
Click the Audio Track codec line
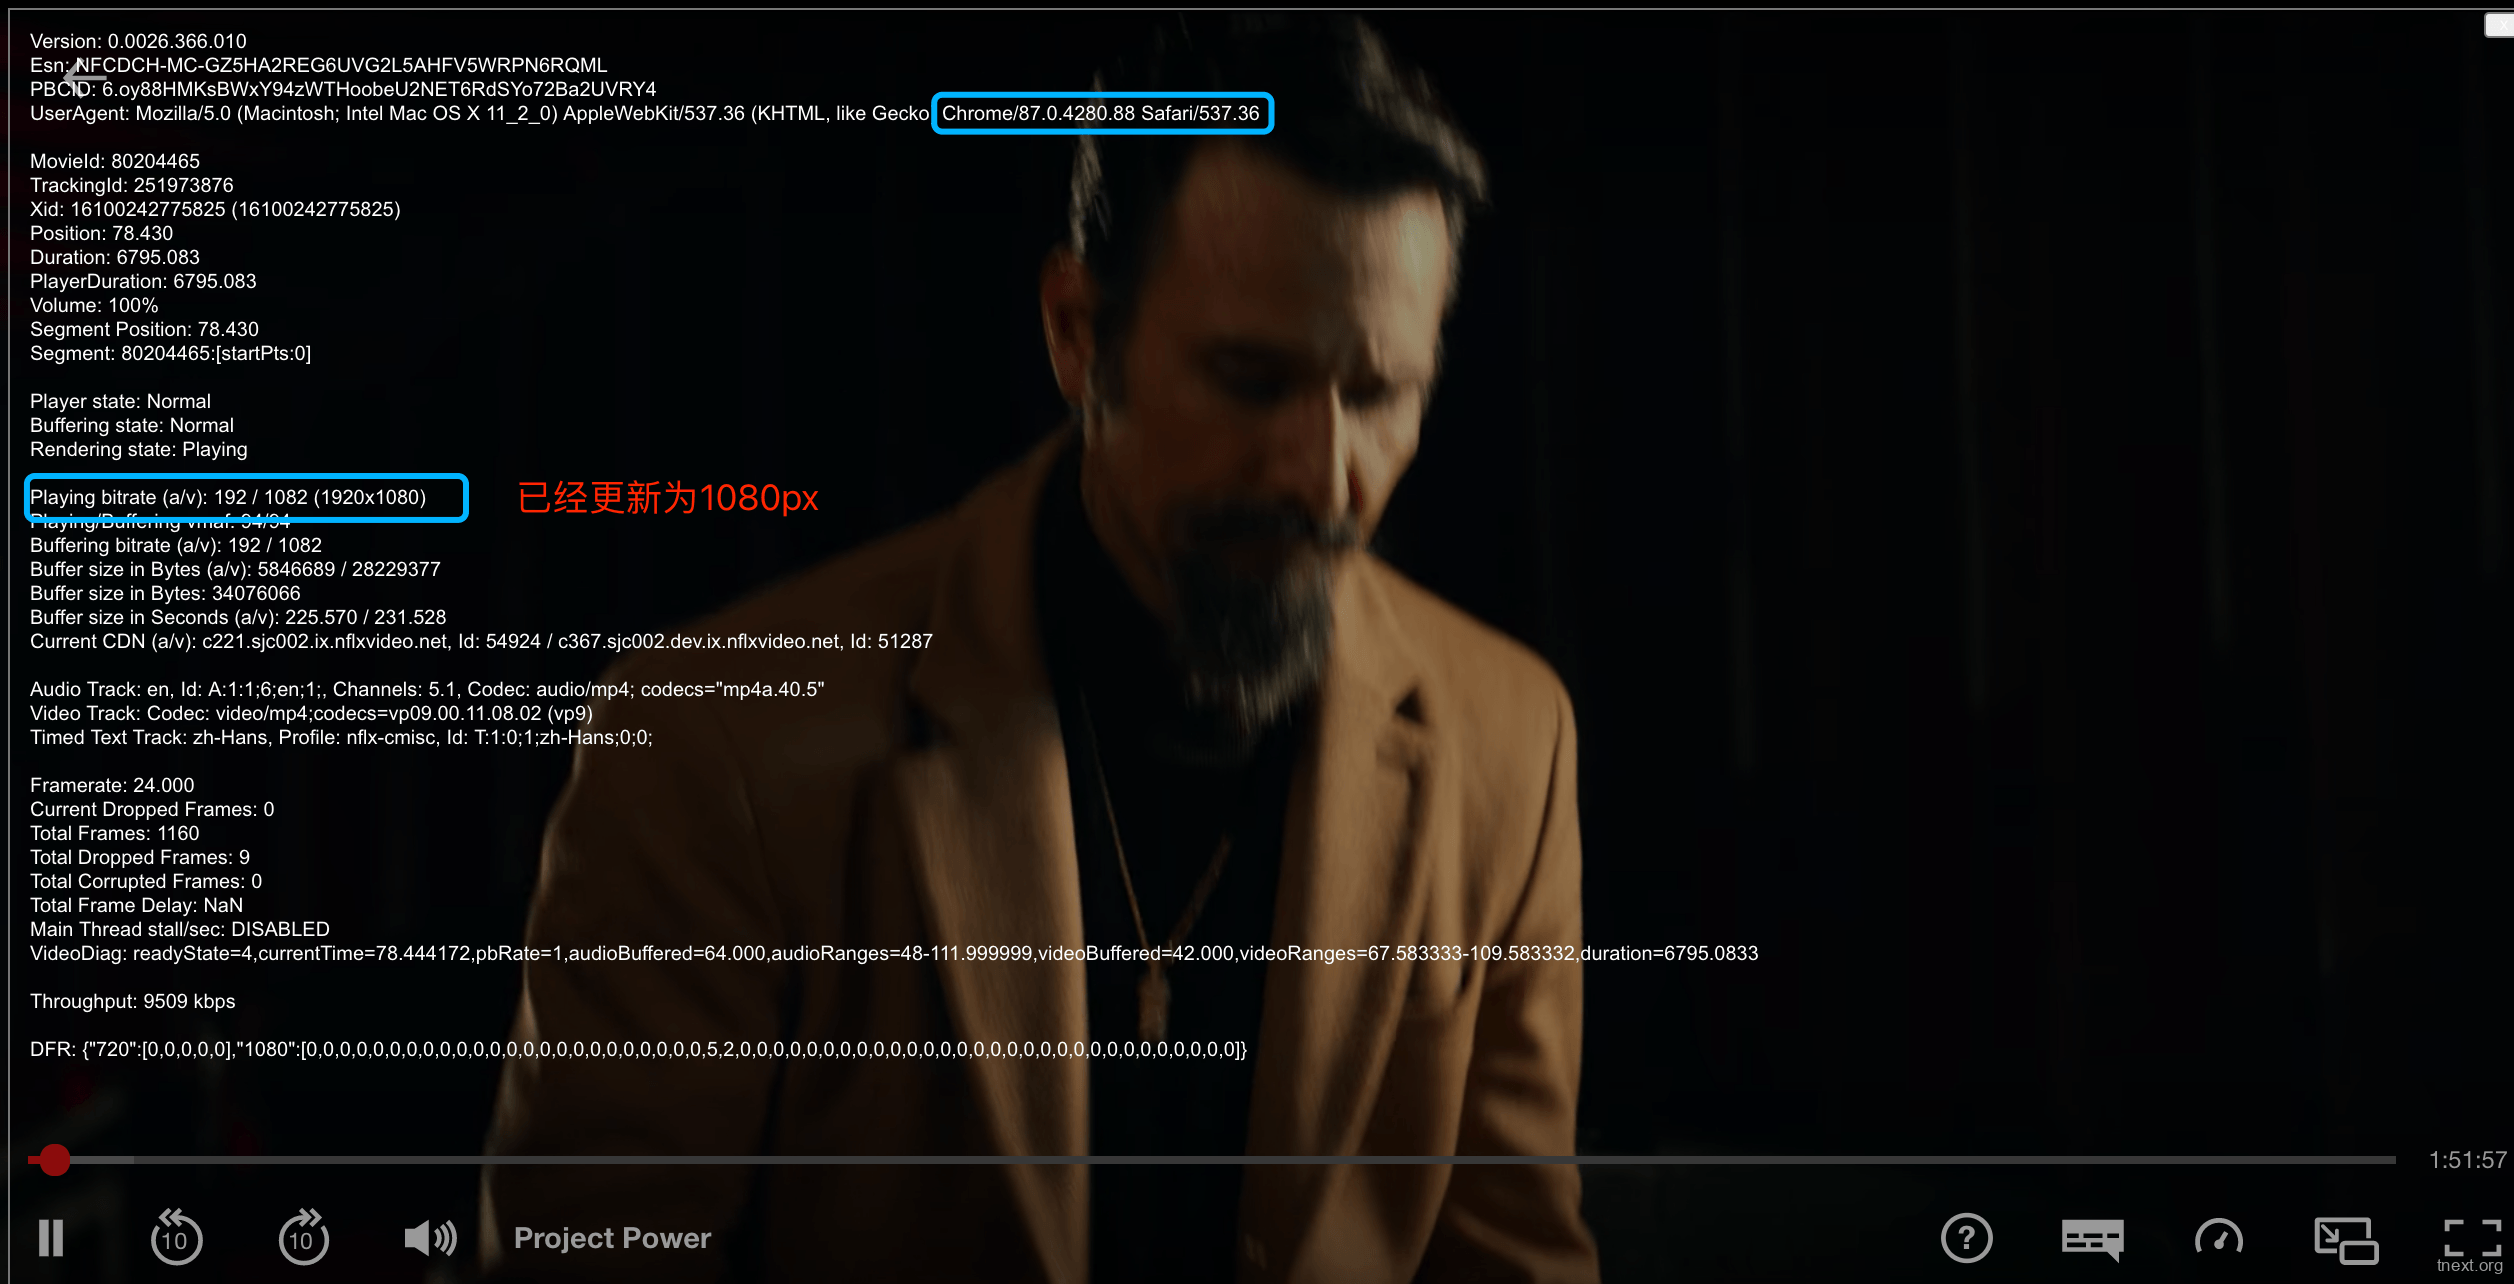(x=427, y=689)
